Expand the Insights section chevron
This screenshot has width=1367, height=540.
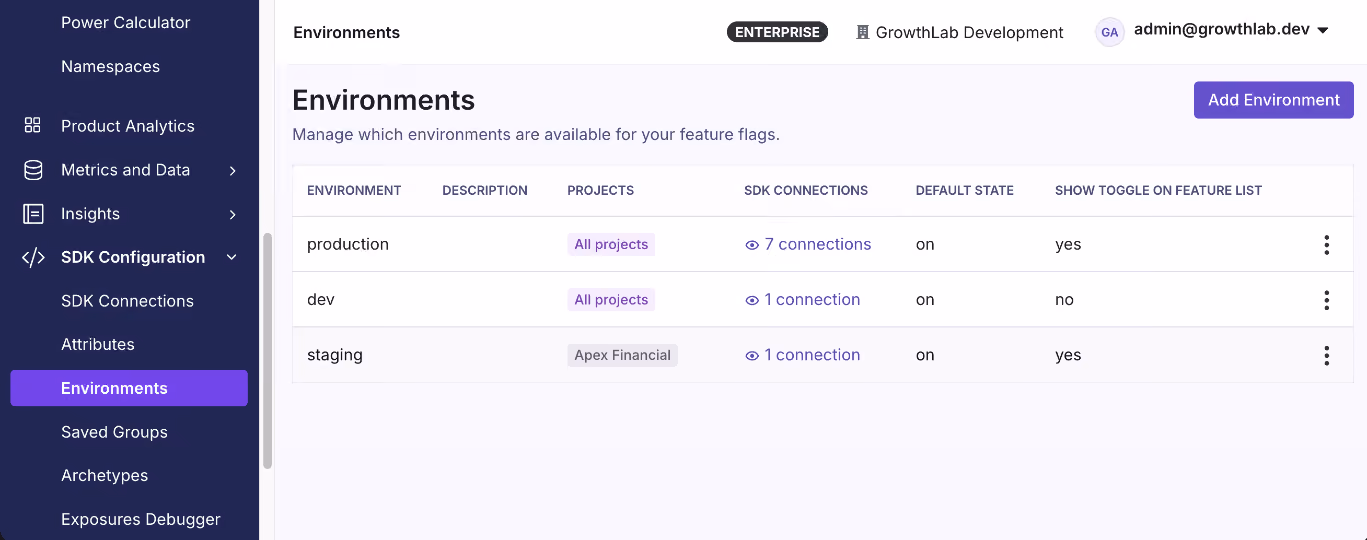[232, 214]
